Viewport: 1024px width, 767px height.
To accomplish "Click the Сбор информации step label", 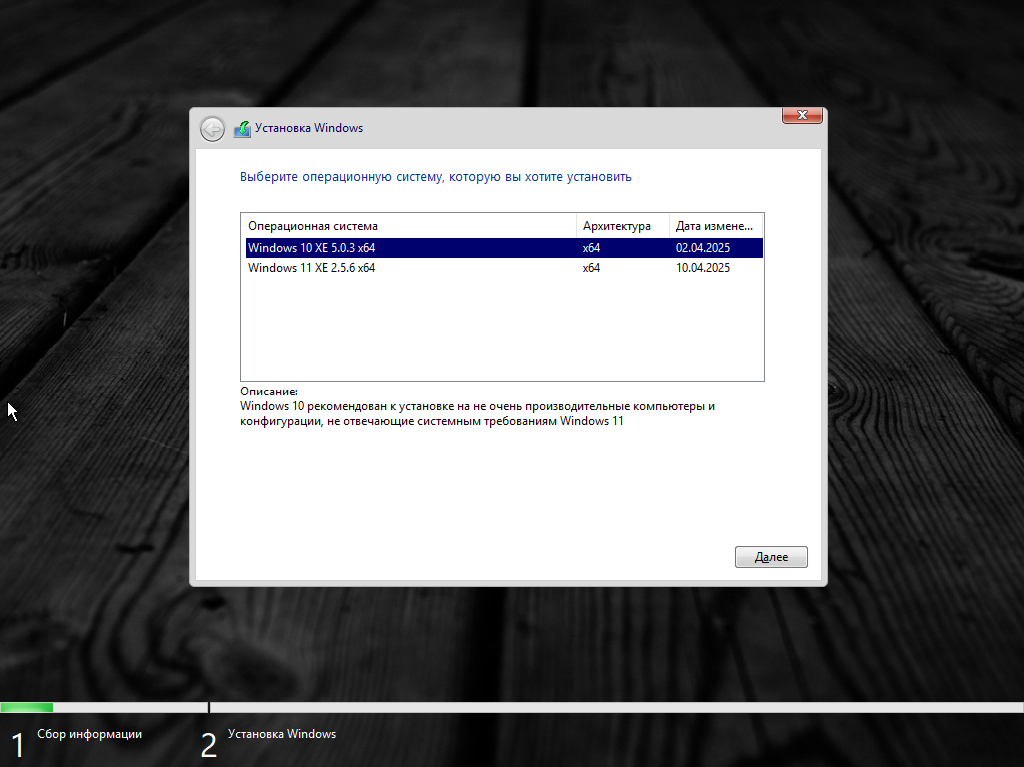I will (89, 734).
